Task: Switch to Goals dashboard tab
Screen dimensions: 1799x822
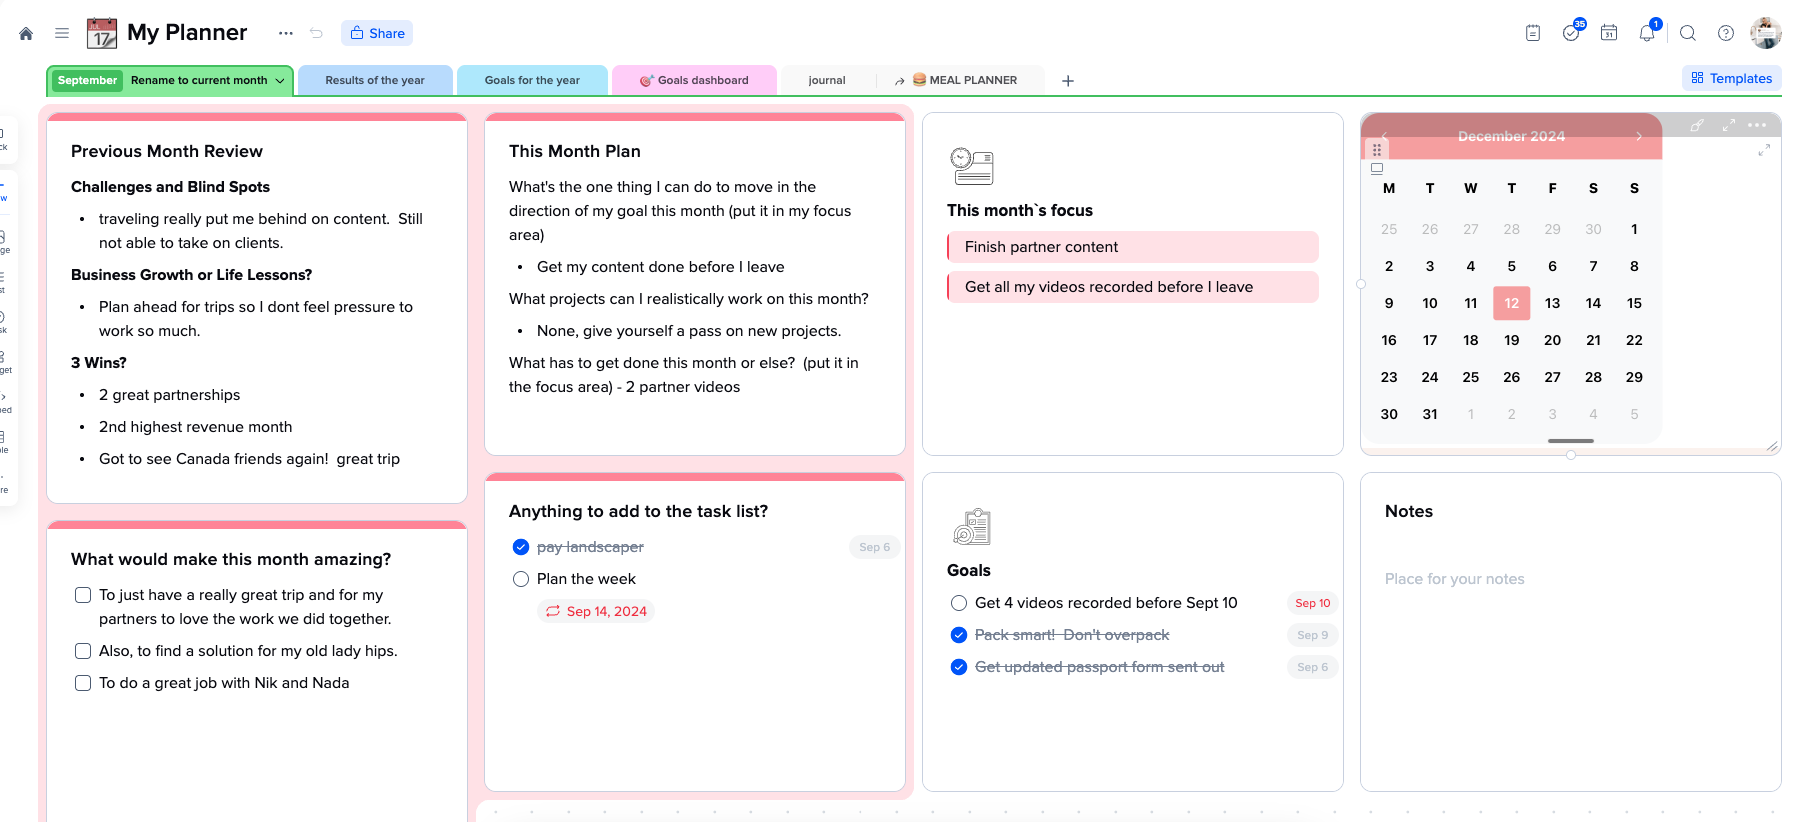Action: (695, 81)
